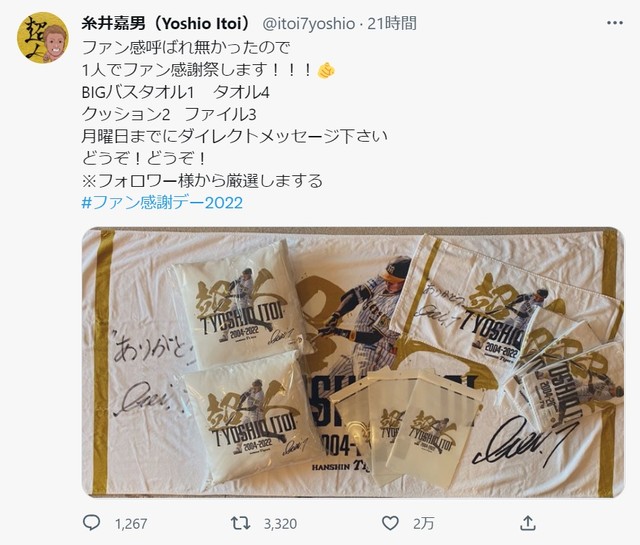Click the 3,320 retweet count
The height and width of the screenshot is (545, 640).
coord(280,523)
